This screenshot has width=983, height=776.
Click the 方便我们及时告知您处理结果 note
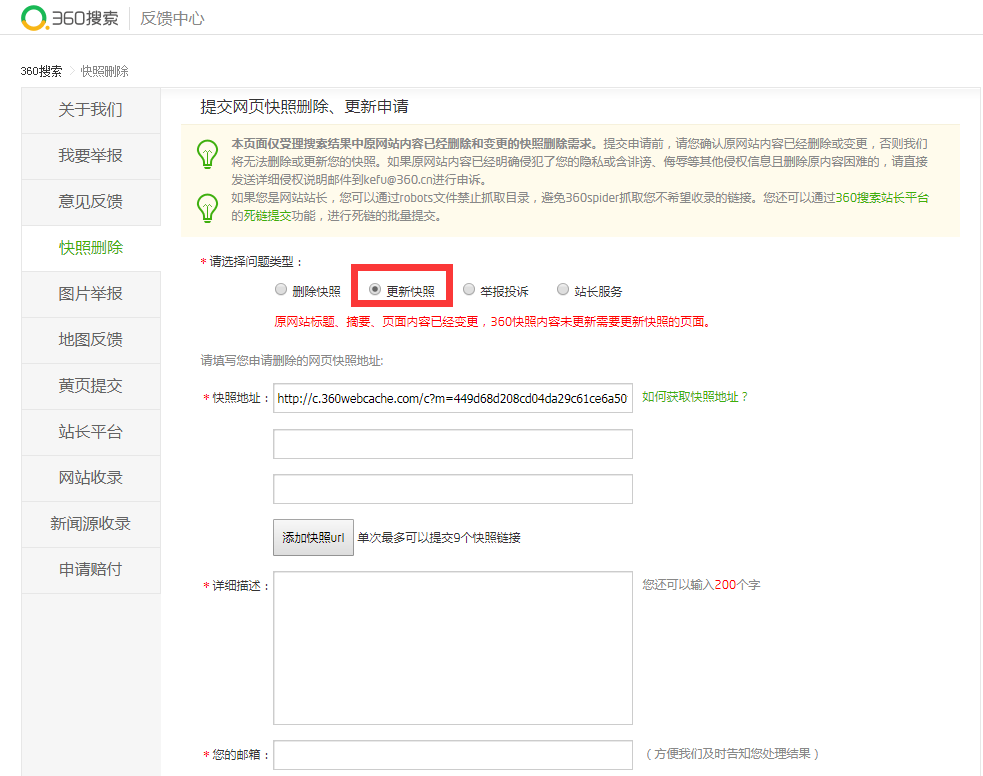coord(732,754)
